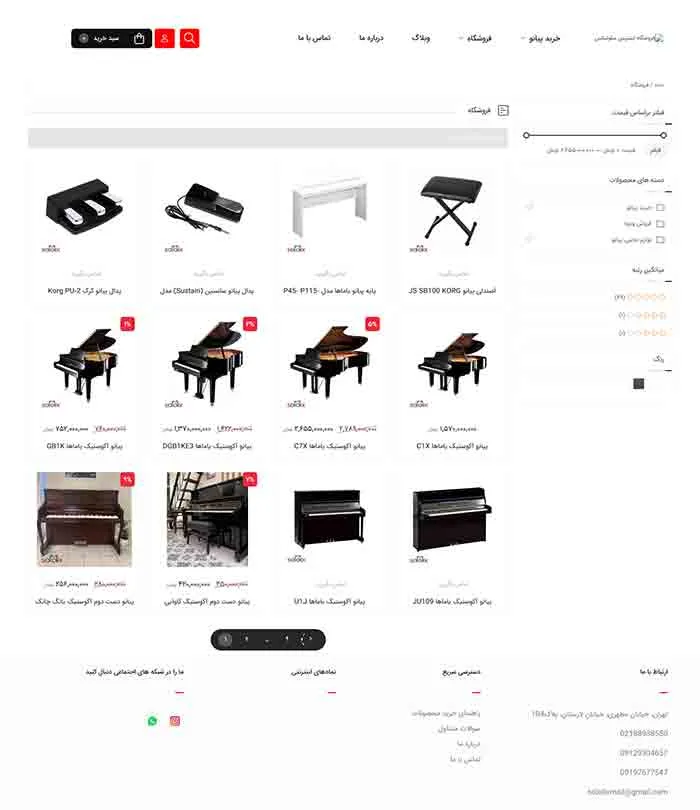Screen dimensions: 700x810
Task: Open the تماس با ما menu item
Action: (314, 38)
